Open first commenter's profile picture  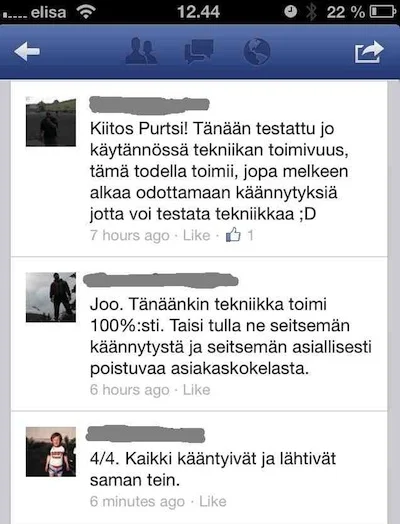point(51,122)
